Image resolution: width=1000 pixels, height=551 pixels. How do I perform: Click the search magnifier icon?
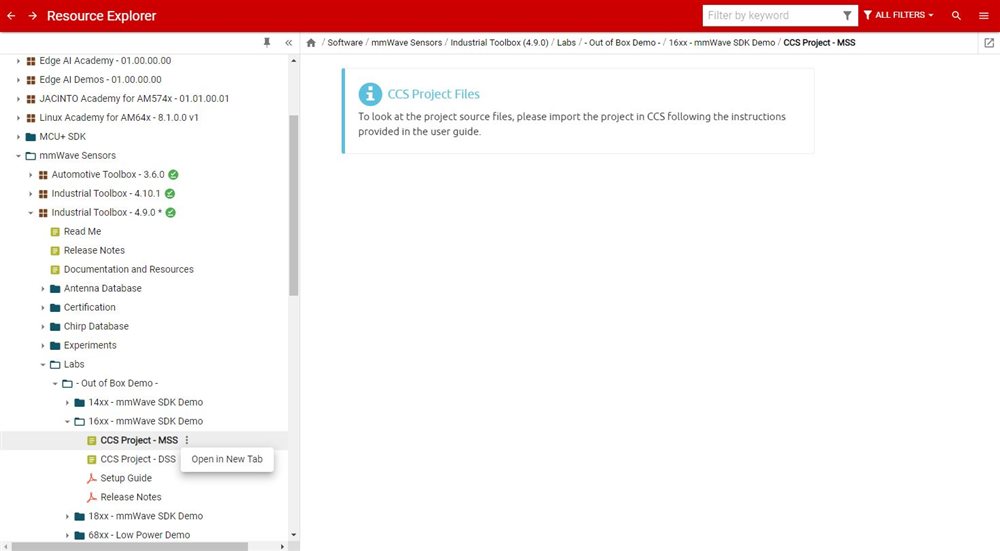point(956,15)
